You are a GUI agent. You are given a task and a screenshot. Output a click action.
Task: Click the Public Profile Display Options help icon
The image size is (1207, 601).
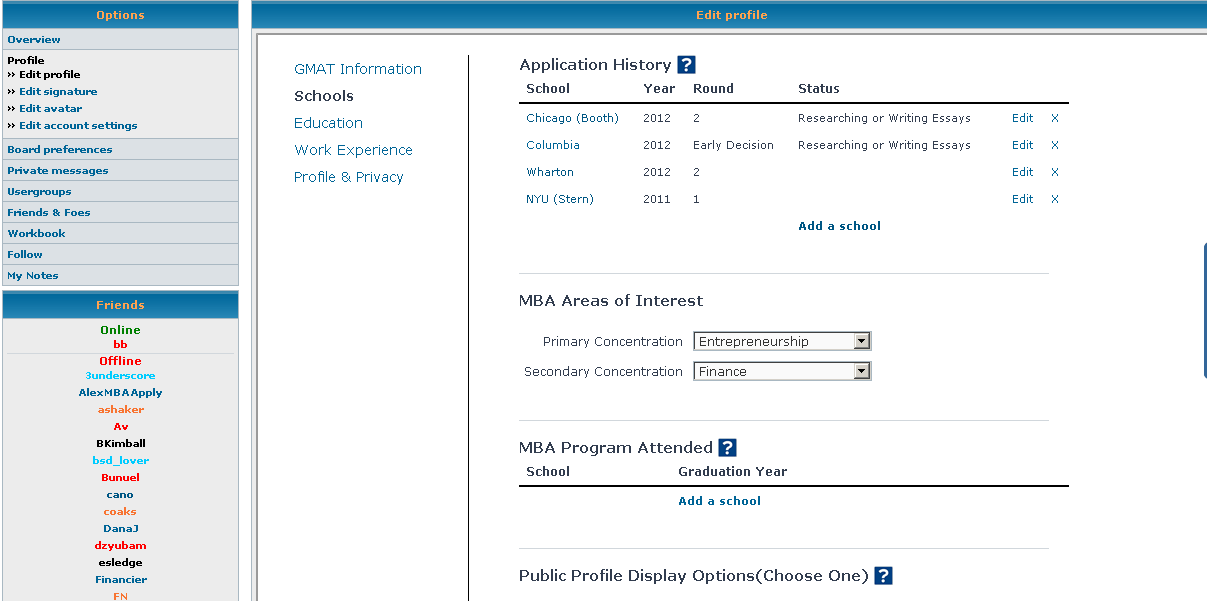point(883,576)
